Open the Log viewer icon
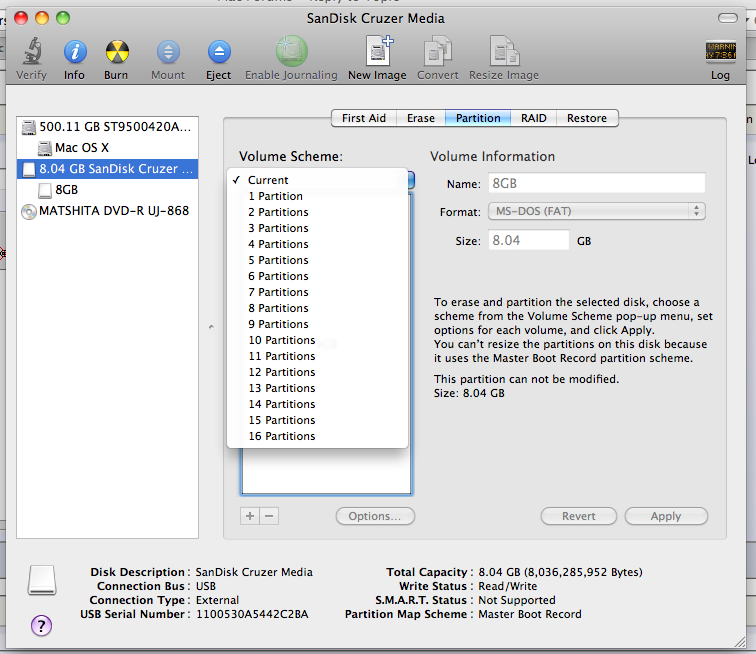Image resolution: width=756 pixels, height=654 pixels. (721, 51)
